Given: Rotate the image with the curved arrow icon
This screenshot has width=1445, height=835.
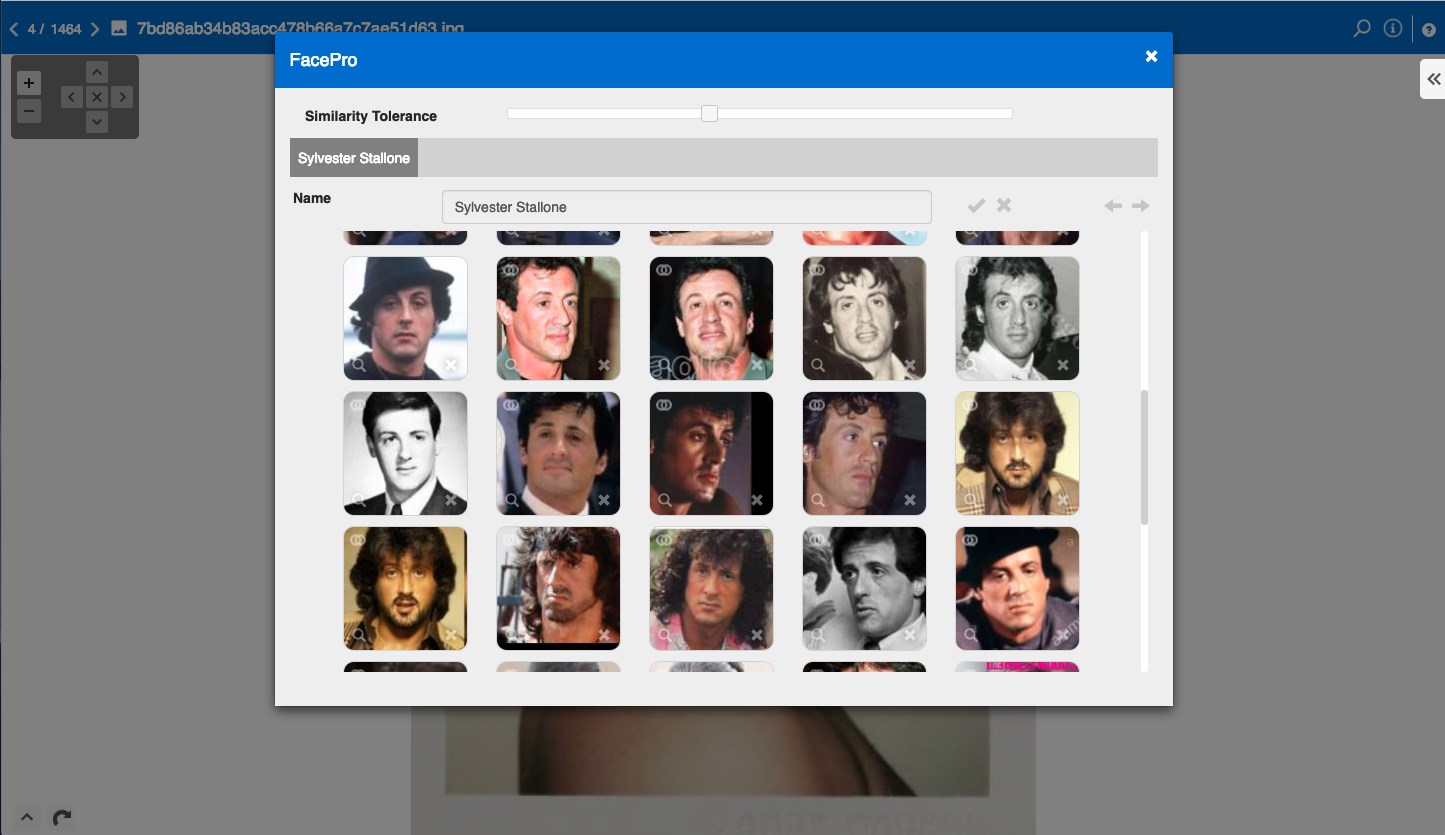Looking at the screenshot, I should (62, 817).
